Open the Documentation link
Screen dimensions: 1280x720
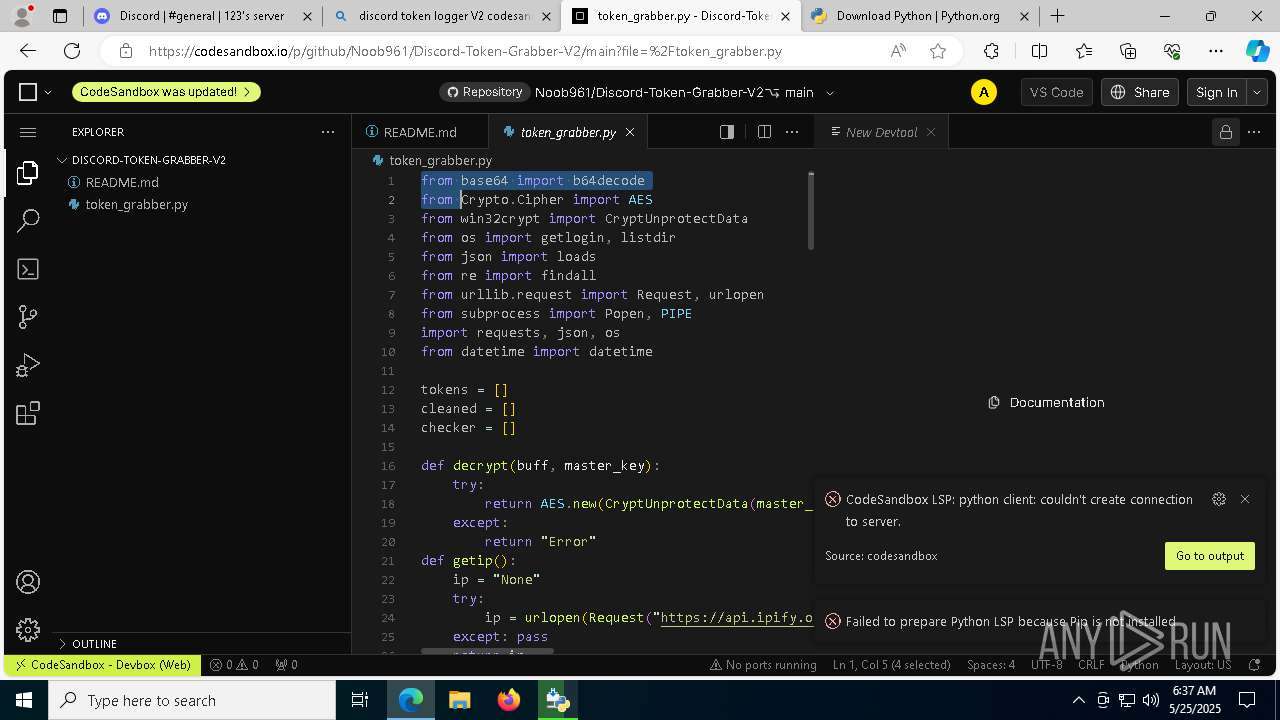click(1046, 402)
